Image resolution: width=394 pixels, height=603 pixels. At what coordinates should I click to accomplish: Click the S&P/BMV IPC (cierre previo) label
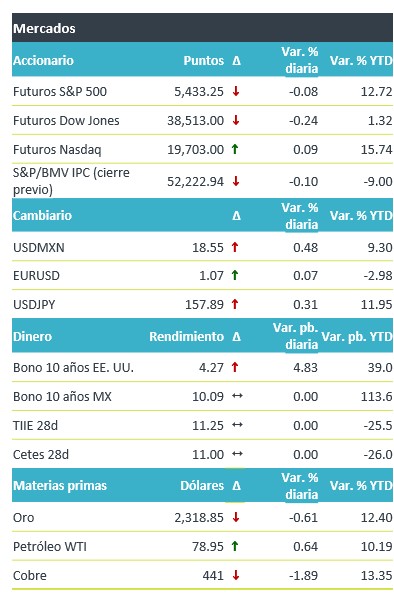[71, 181]
